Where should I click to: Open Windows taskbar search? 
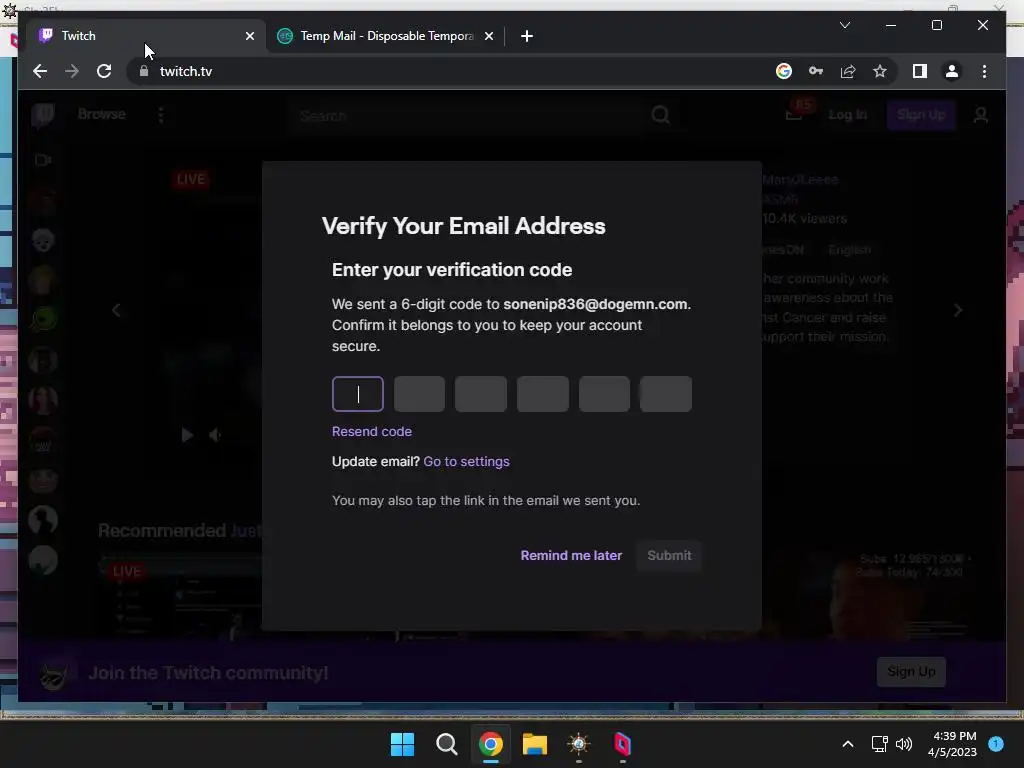(x=447, y=744)
